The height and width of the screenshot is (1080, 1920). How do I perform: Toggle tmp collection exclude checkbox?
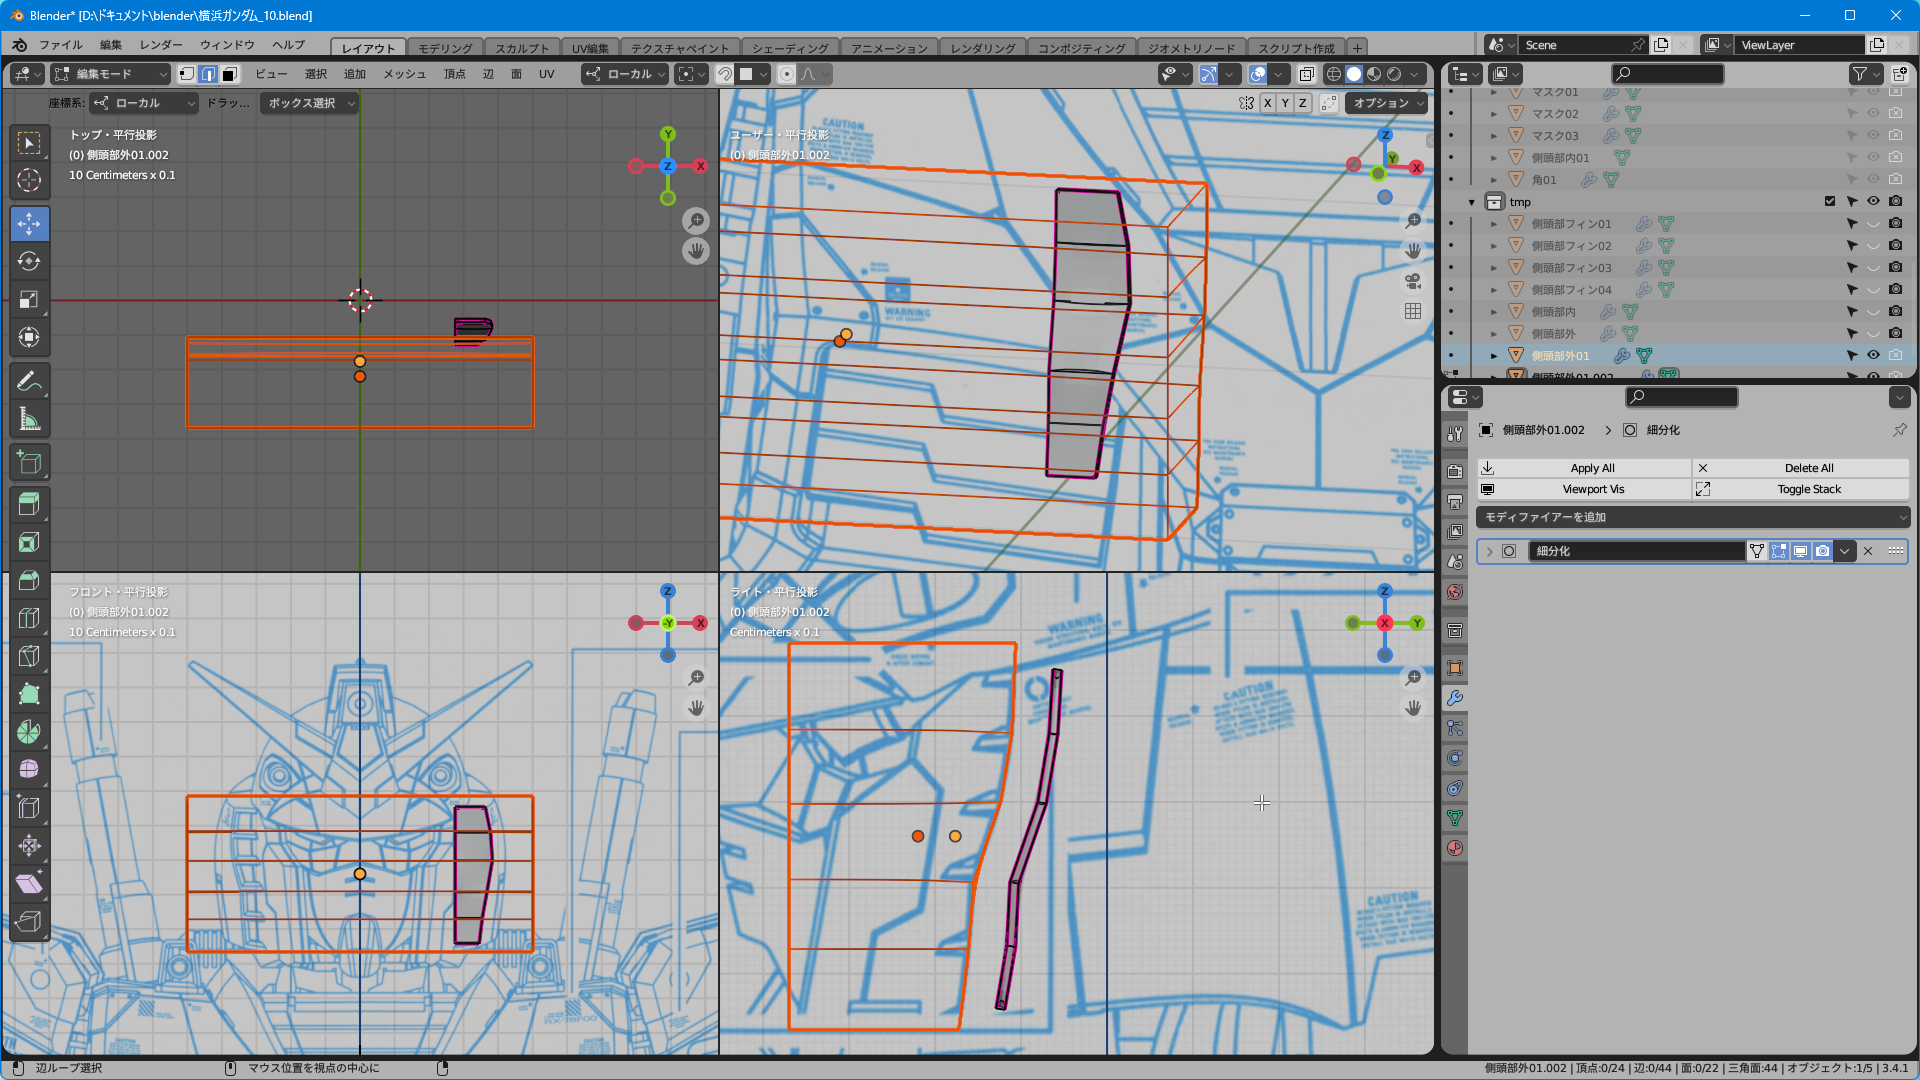click(x=1830, y=202)
